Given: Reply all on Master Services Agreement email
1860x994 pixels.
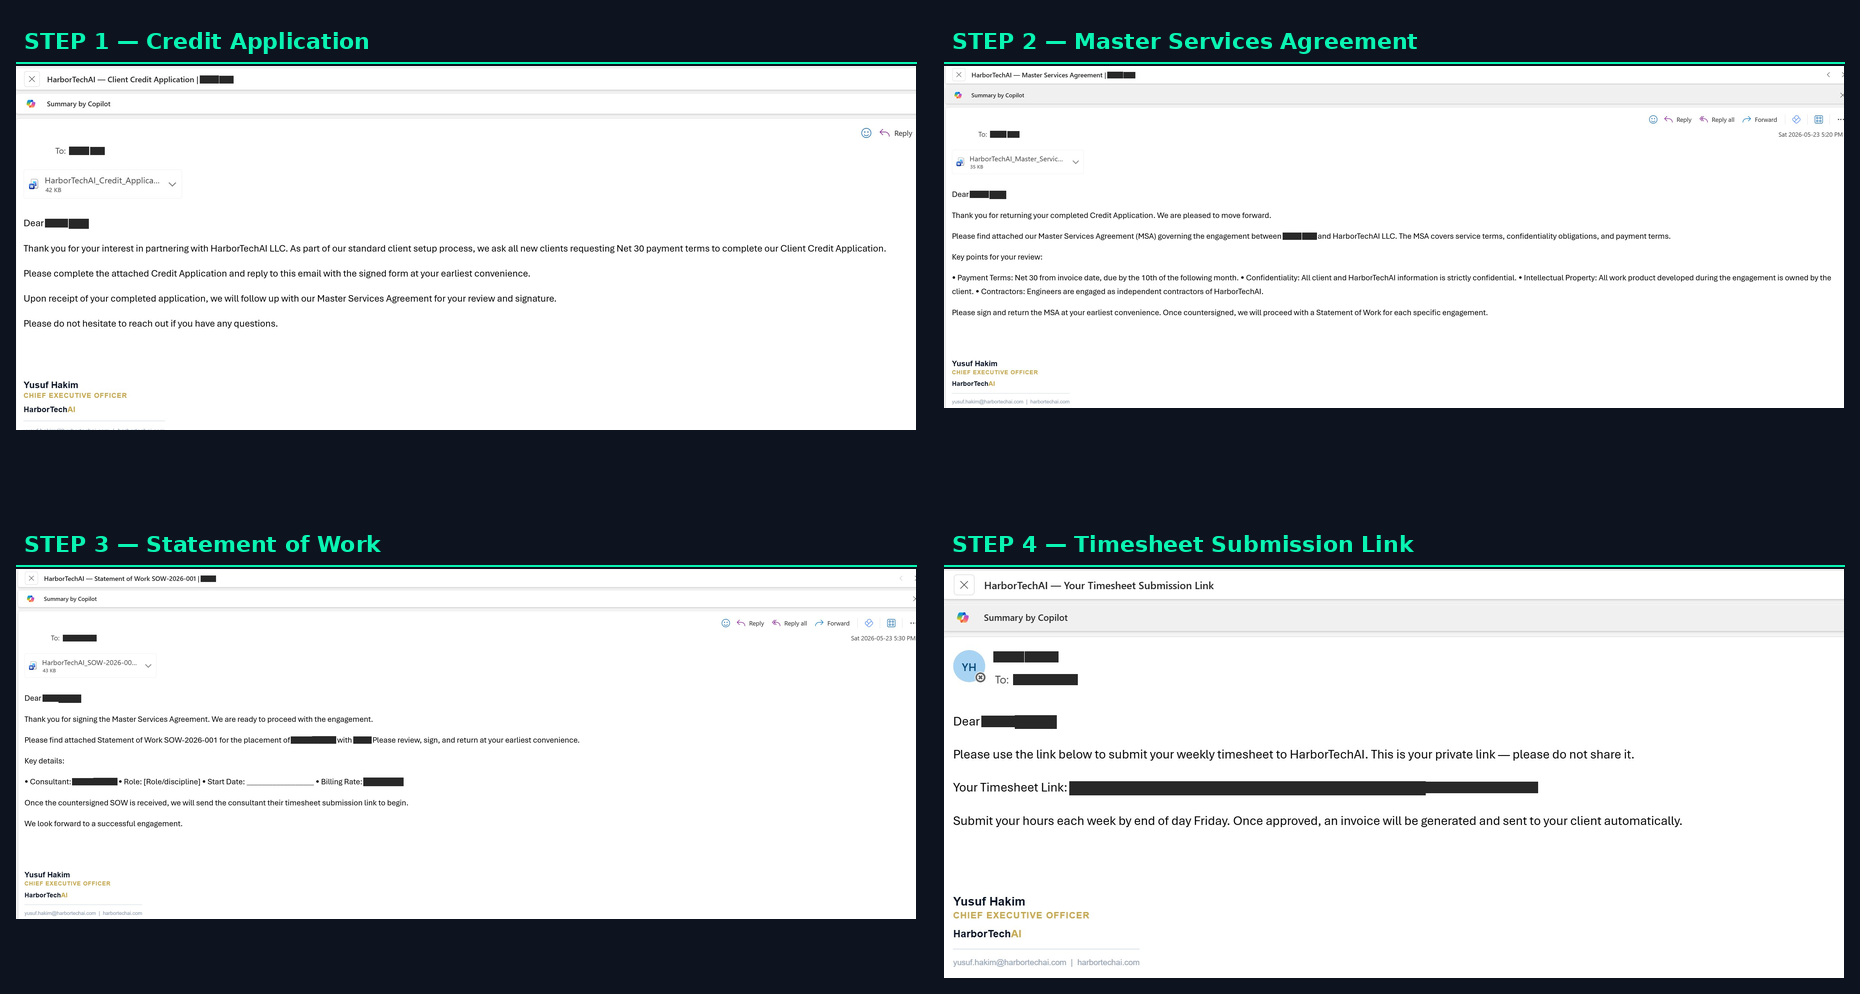Looking at the screenshot, I should (x=1717, y=119).
